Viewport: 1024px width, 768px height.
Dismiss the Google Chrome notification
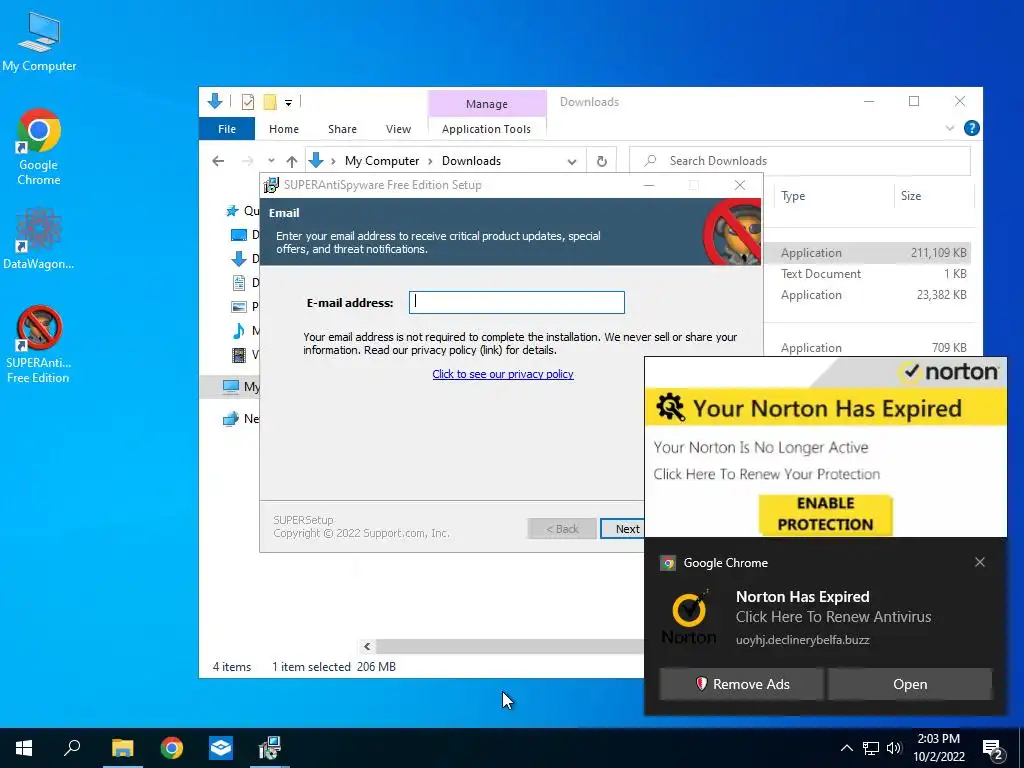click(980, 562)
